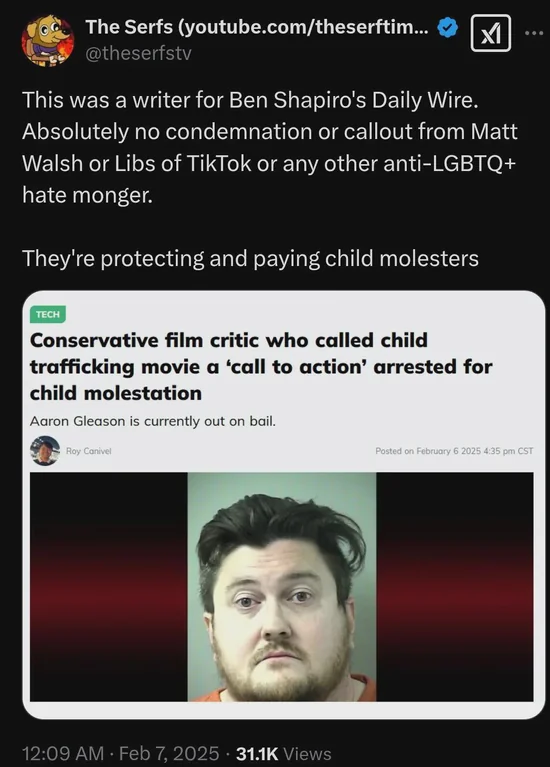
Task: Open the Grok xI icon
Action: 490,33
